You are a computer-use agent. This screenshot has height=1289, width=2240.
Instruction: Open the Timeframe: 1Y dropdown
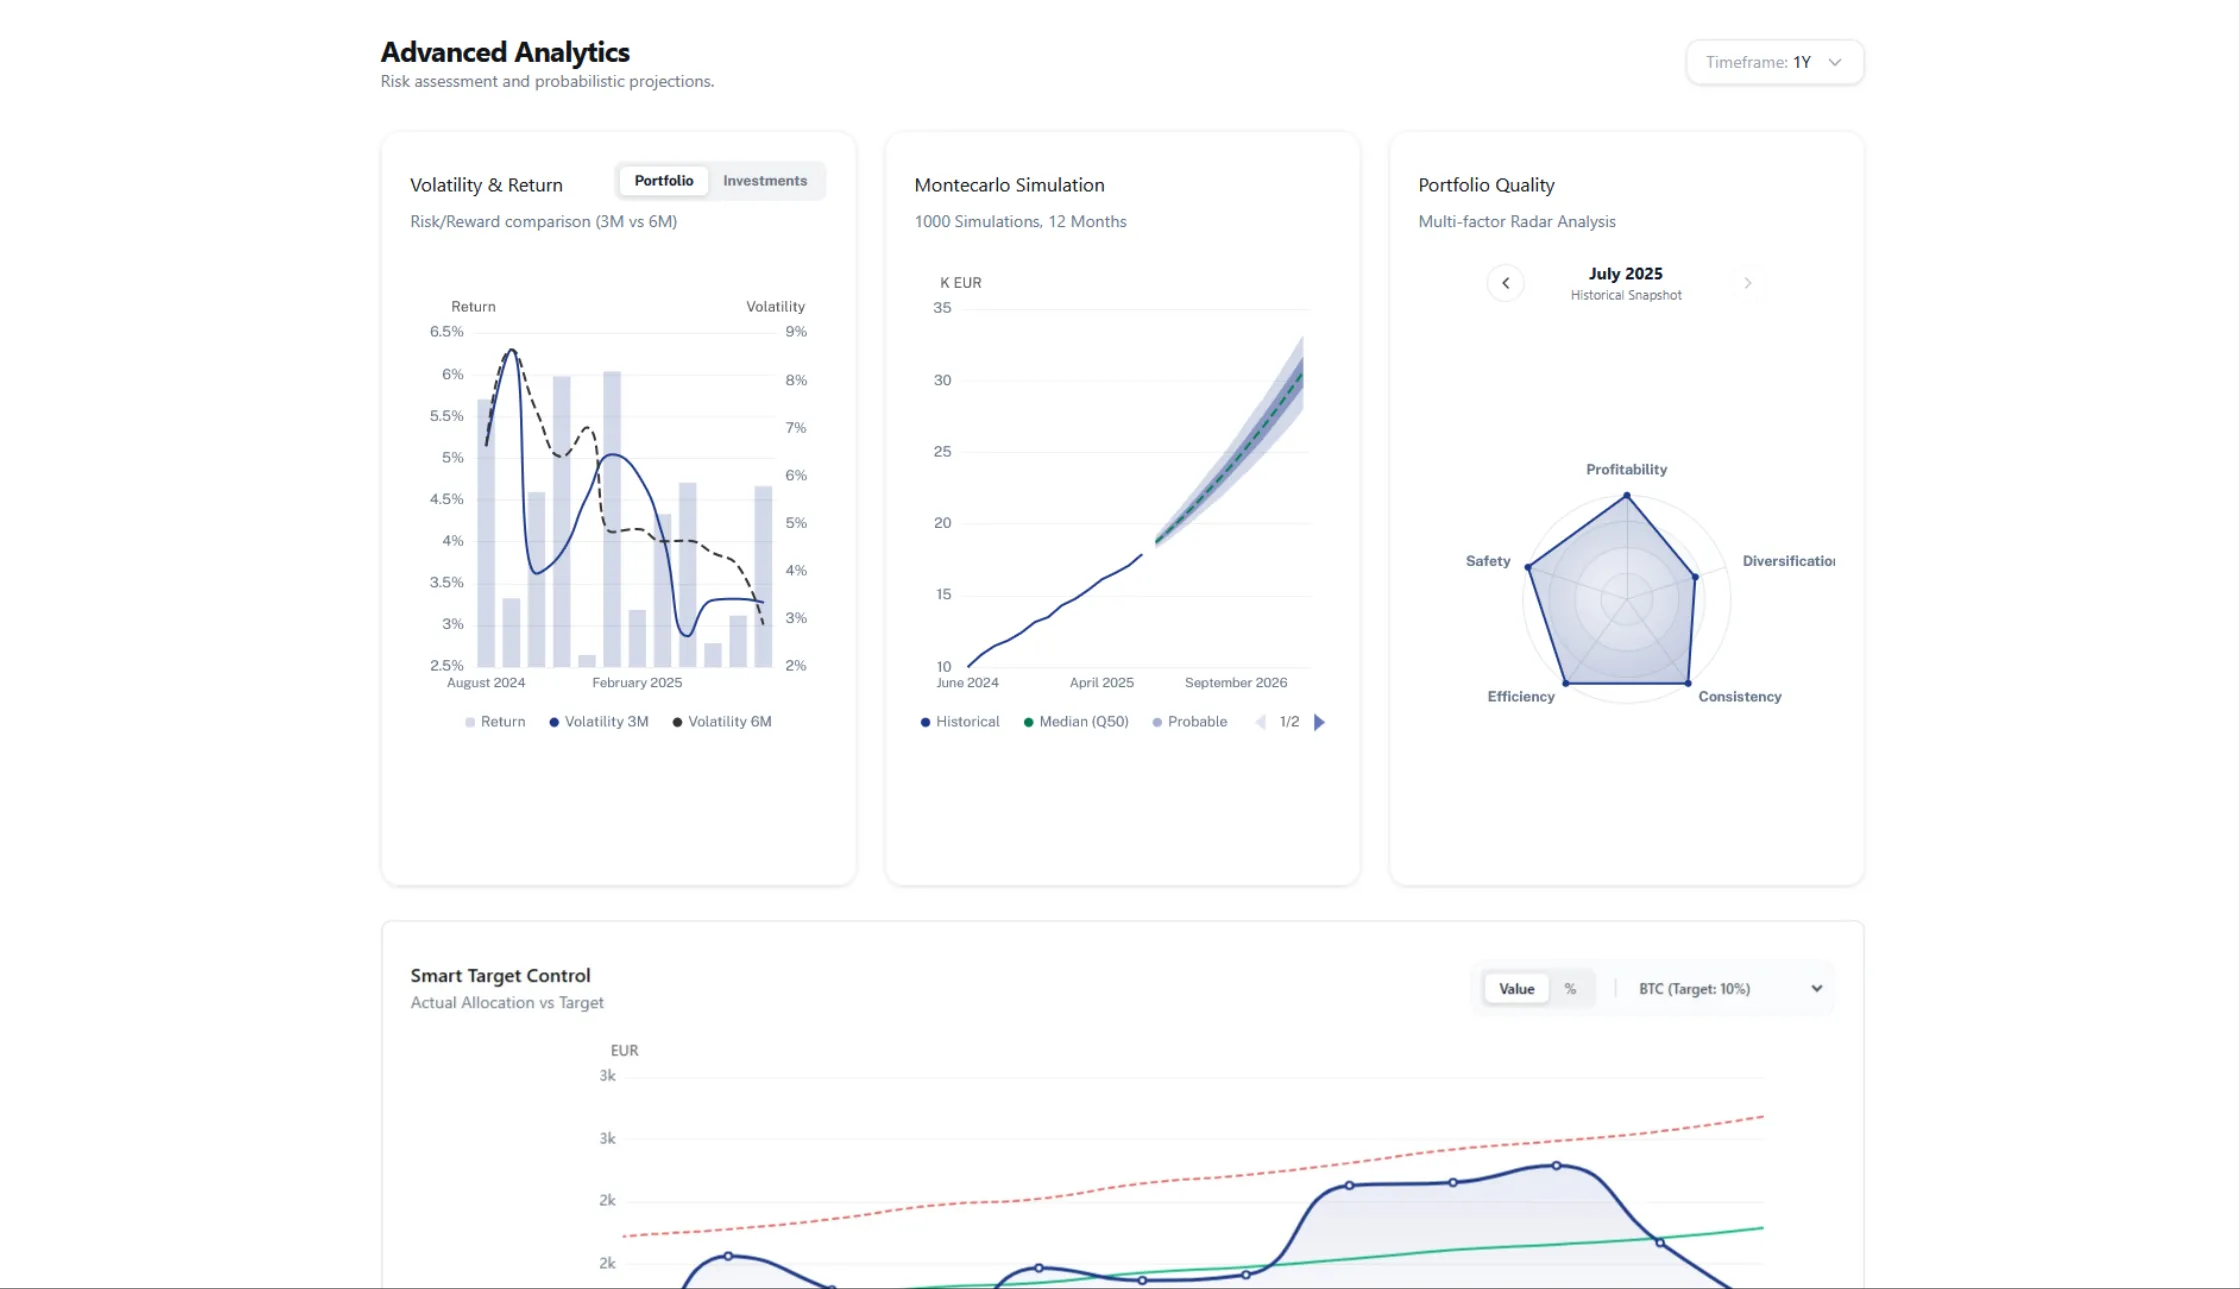(x=1774, y=61)
